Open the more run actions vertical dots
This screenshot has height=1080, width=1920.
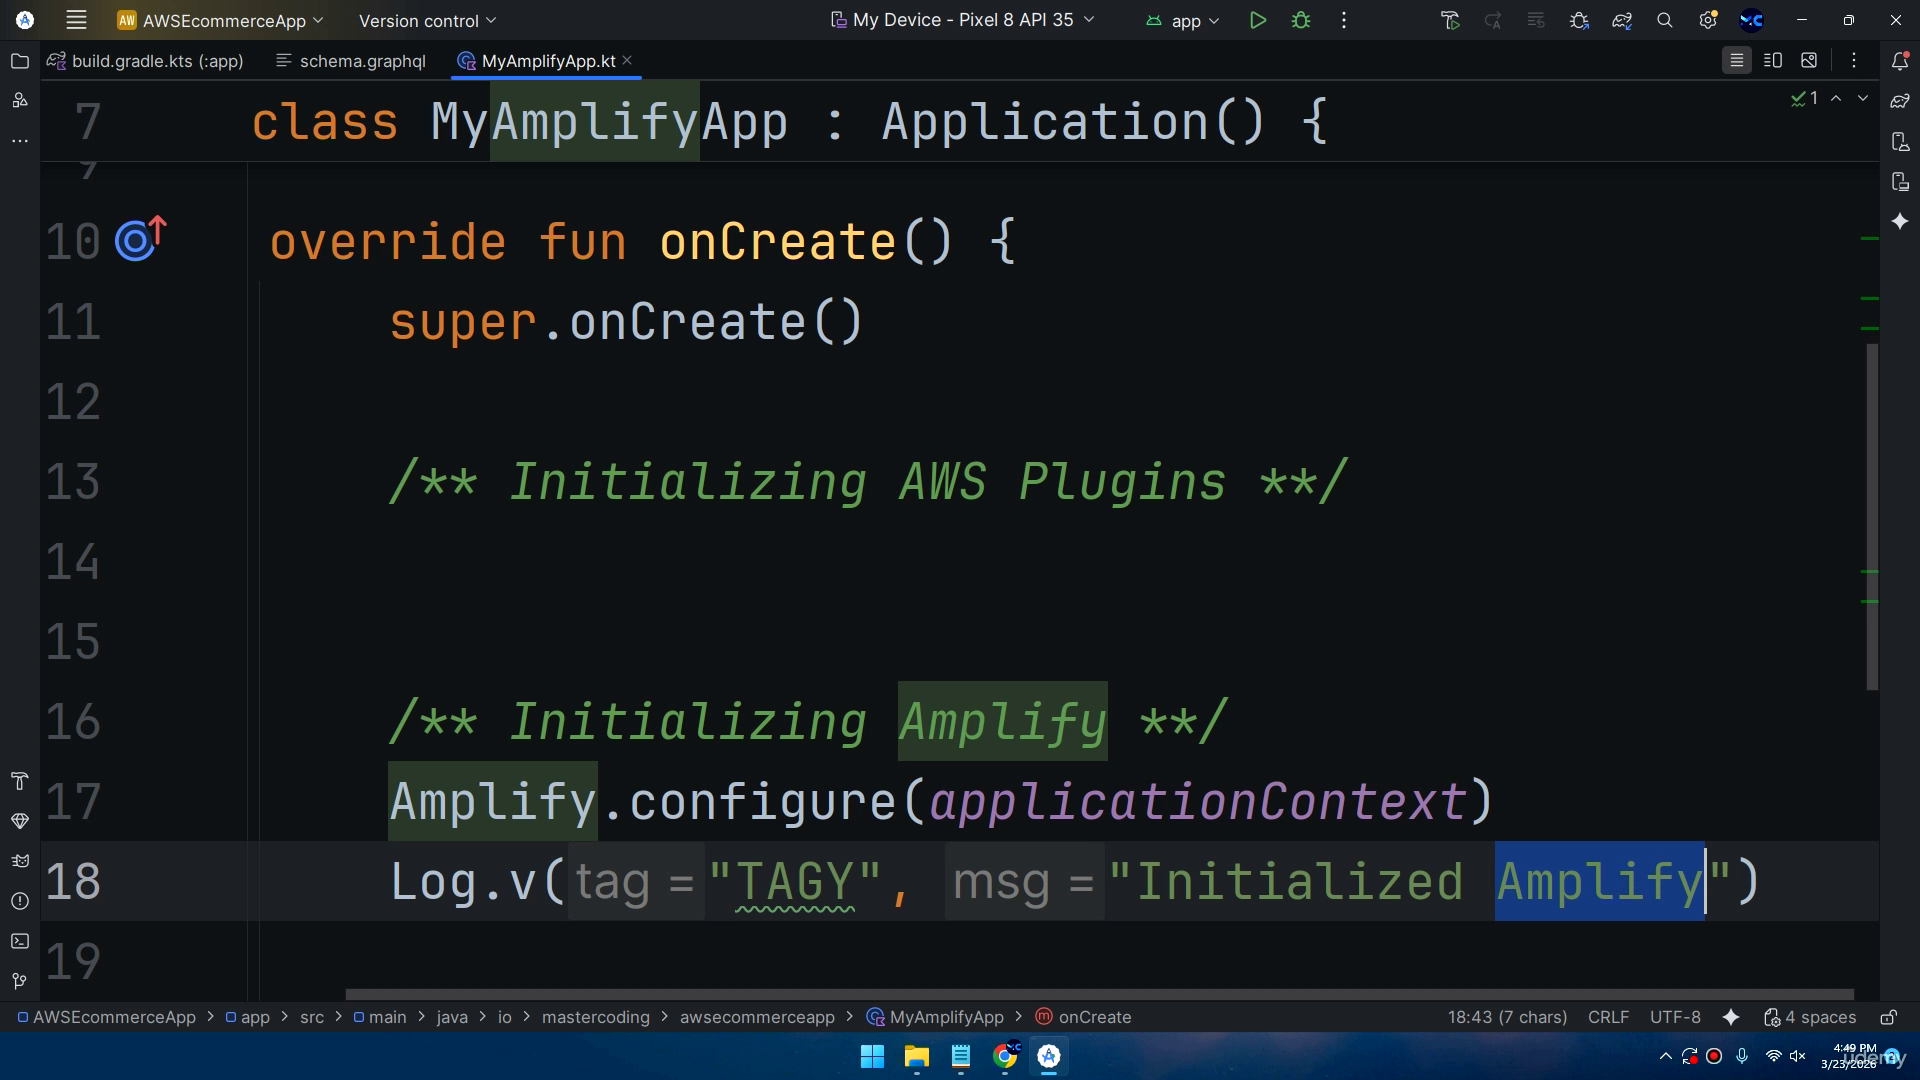pyautogui.click(x=1344, y=20)
